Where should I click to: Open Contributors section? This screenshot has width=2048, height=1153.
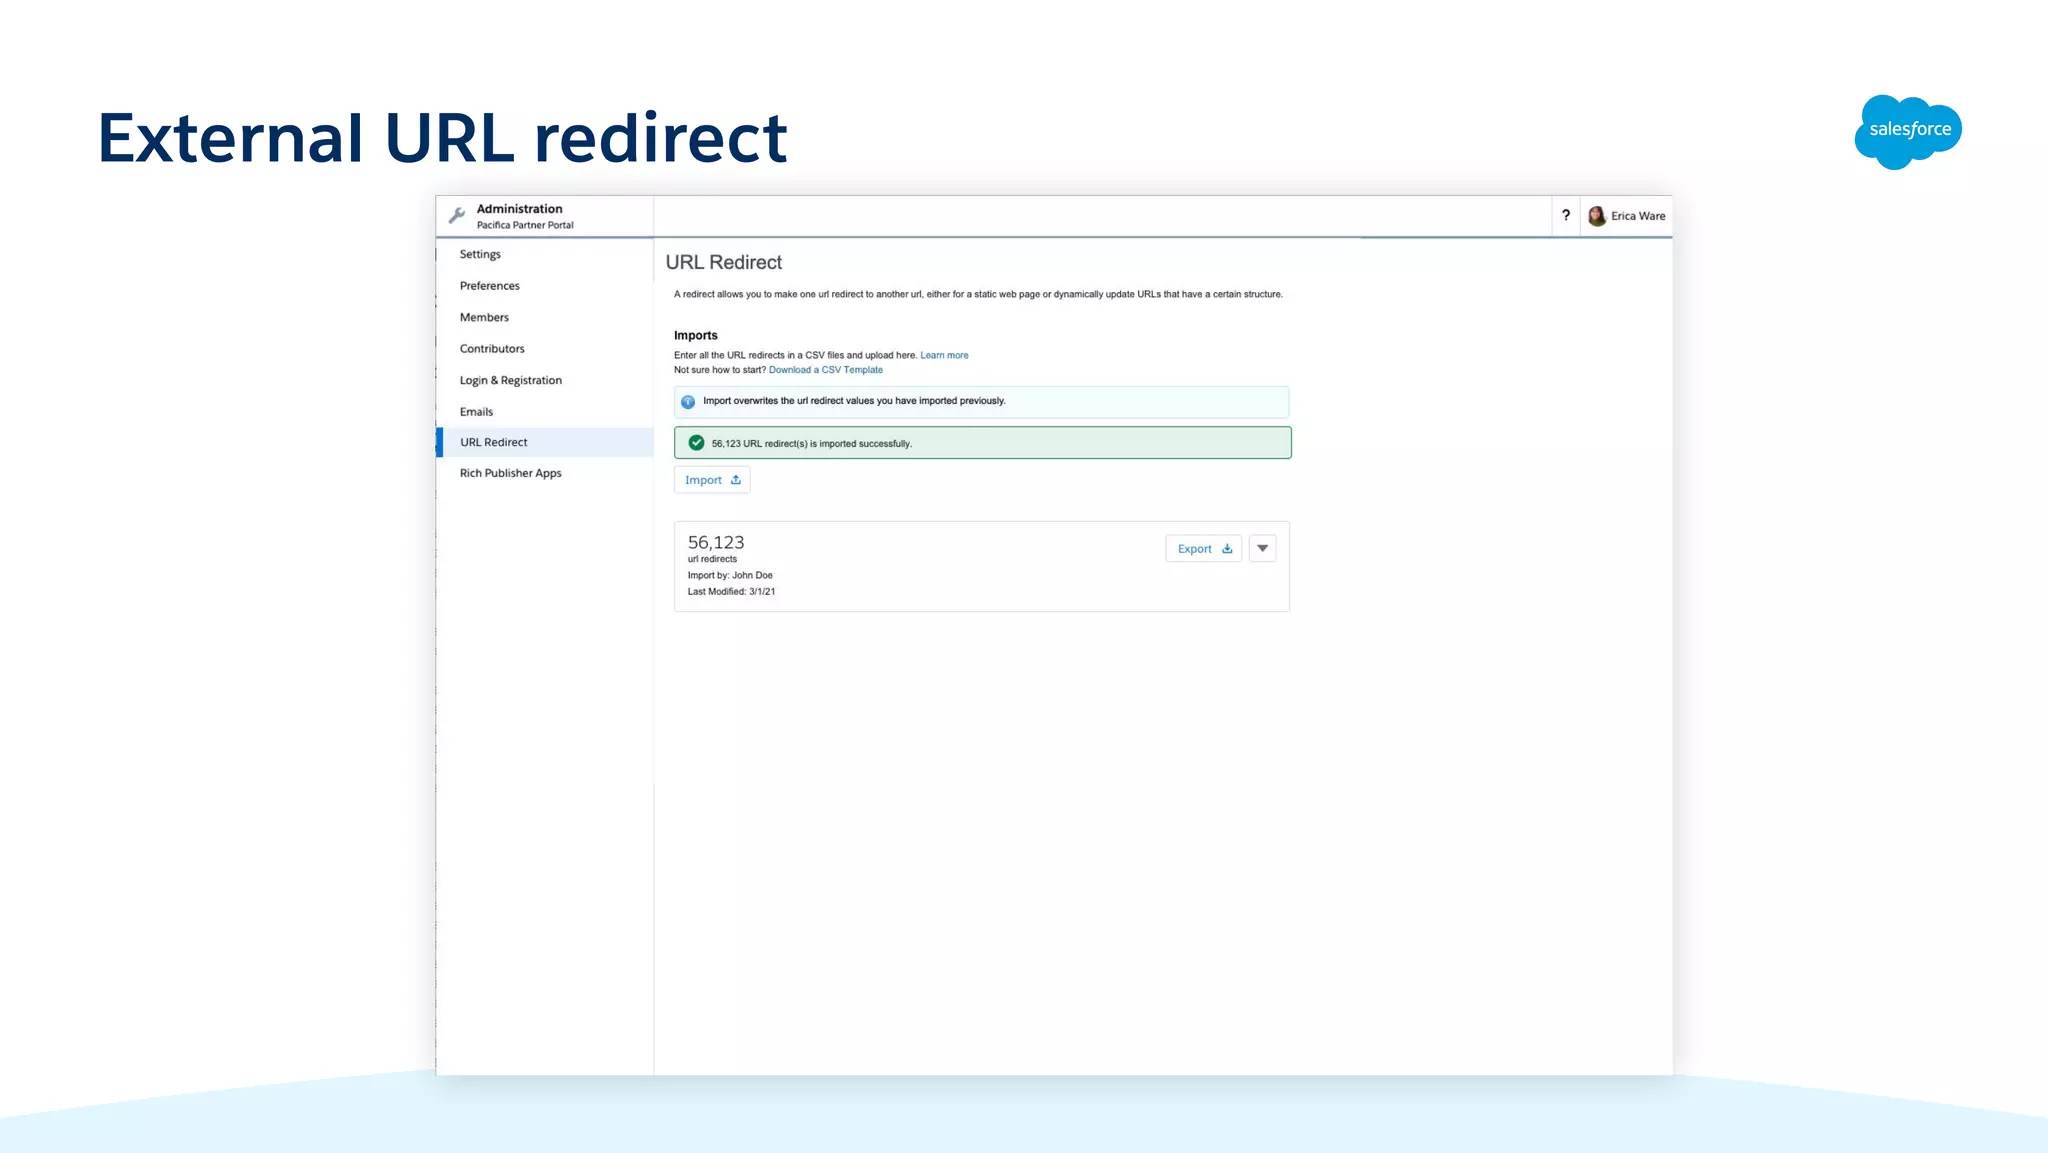(x=492, y=349)
